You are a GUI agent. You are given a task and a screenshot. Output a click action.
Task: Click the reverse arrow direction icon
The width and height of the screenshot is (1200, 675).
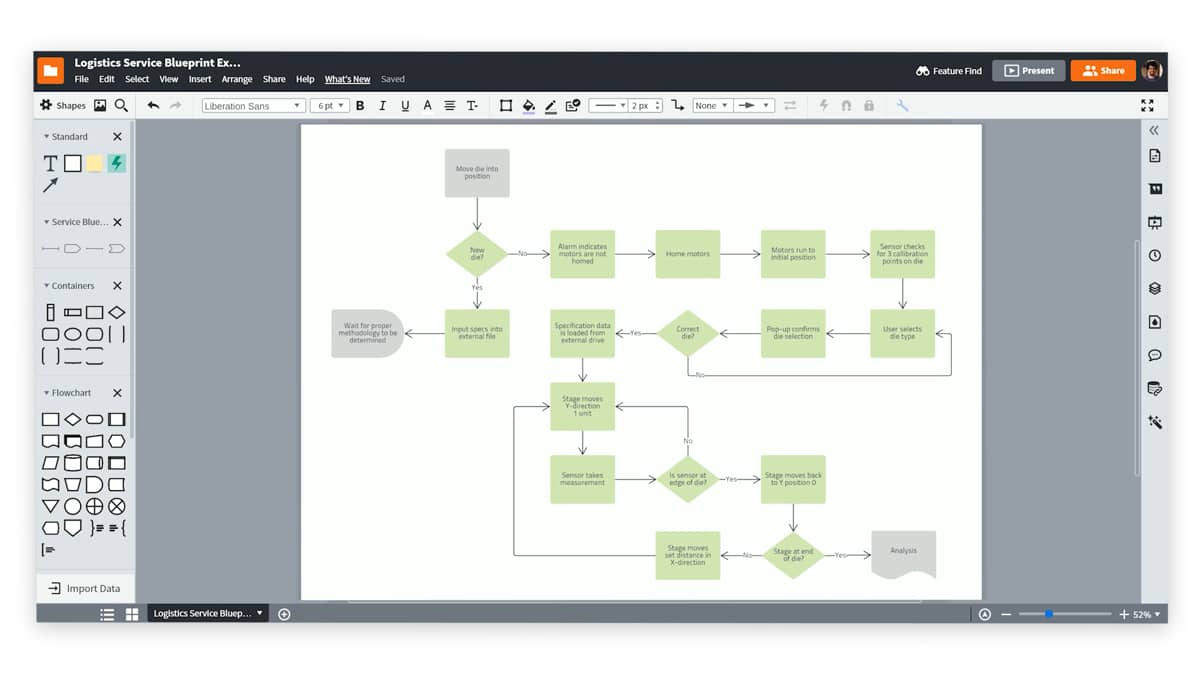pos(790,105)
